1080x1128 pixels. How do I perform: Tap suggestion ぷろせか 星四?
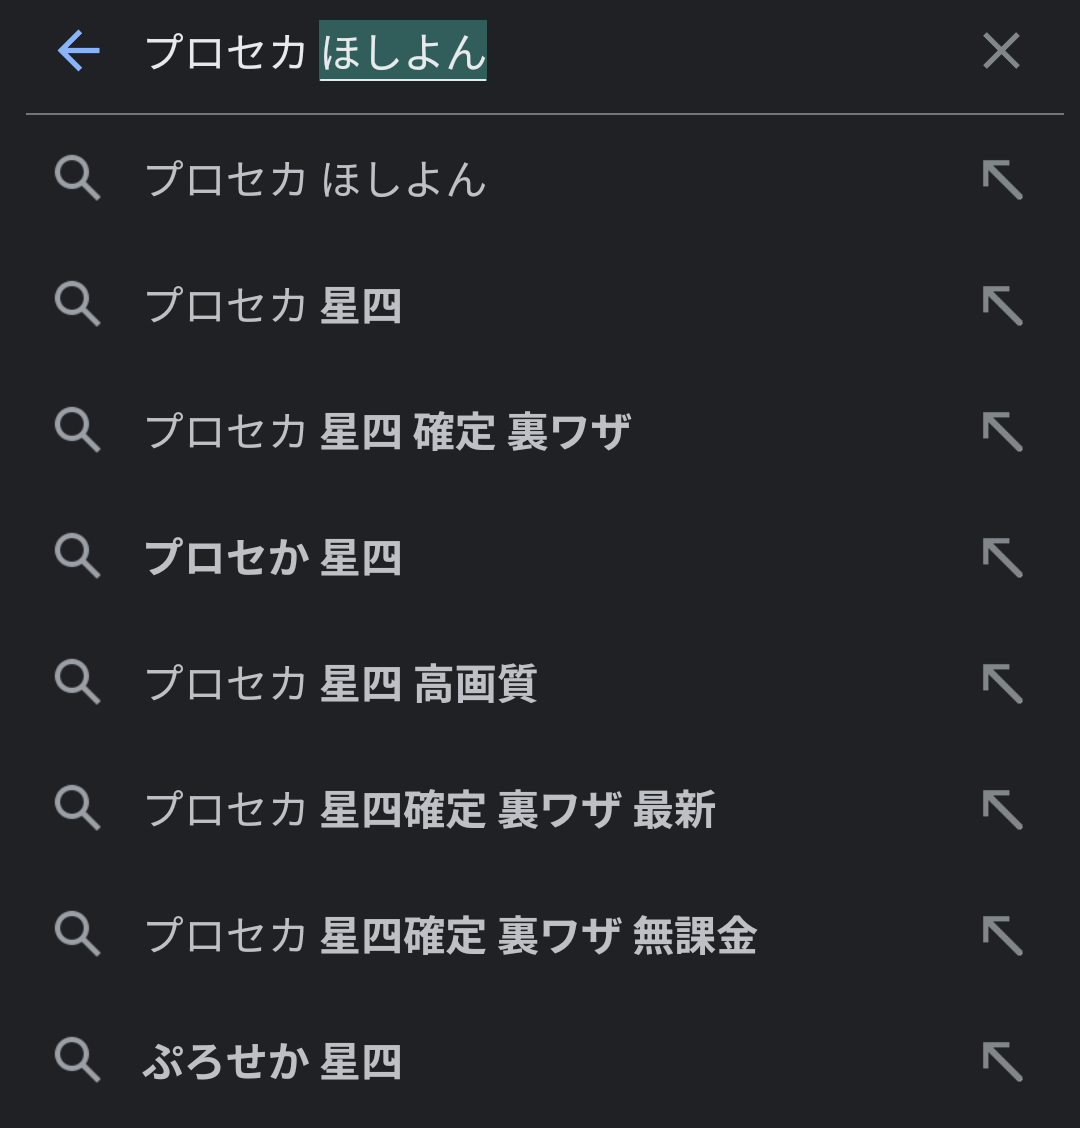coord(273,1062)
